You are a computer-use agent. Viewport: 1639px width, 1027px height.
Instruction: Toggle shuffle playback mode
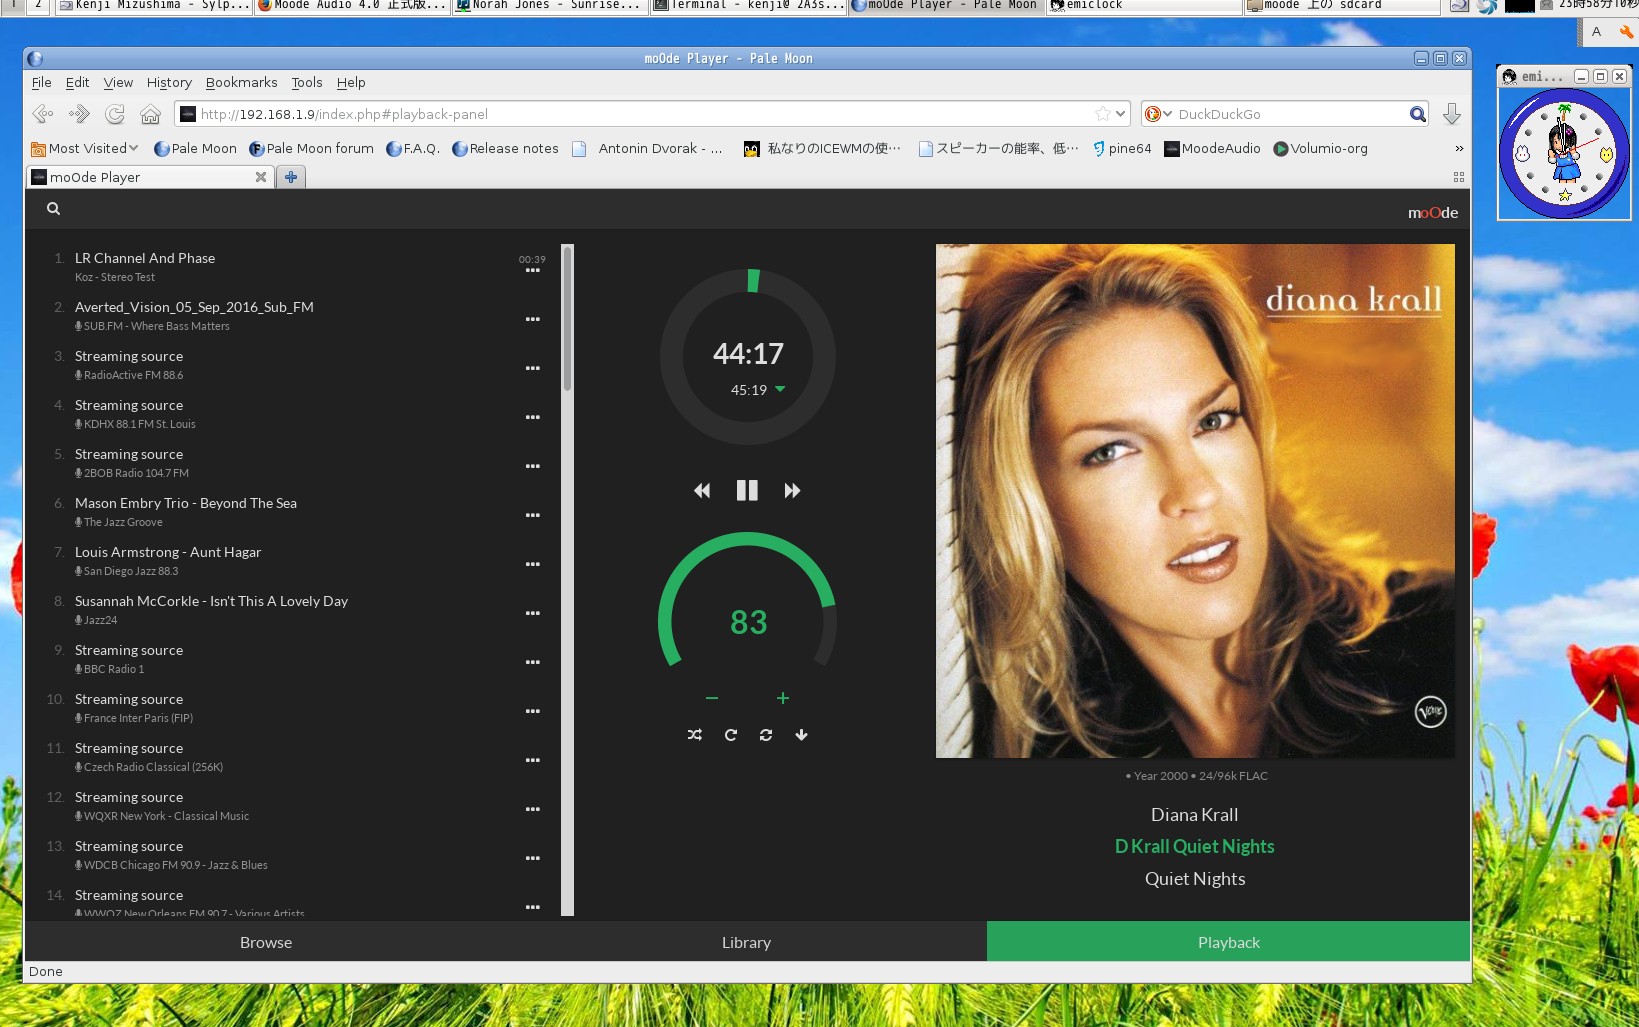tap(695, 735)
